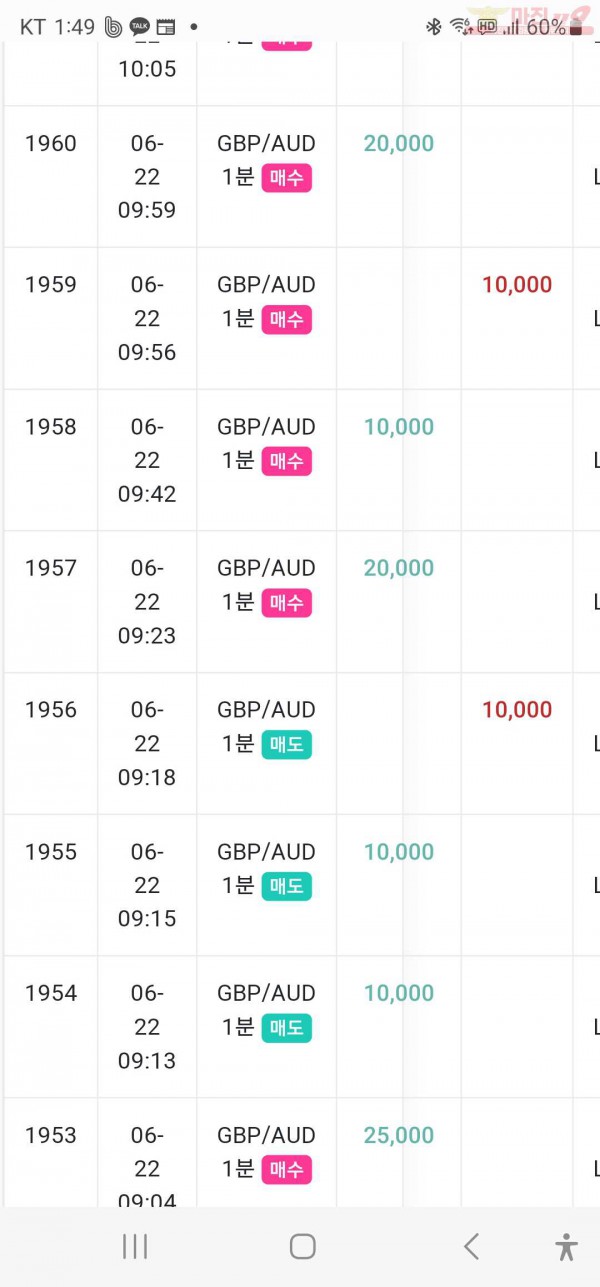Tap the calendar notification icon in status bar
Viewport: 600px width, 1287px height.
coord(166,27)
